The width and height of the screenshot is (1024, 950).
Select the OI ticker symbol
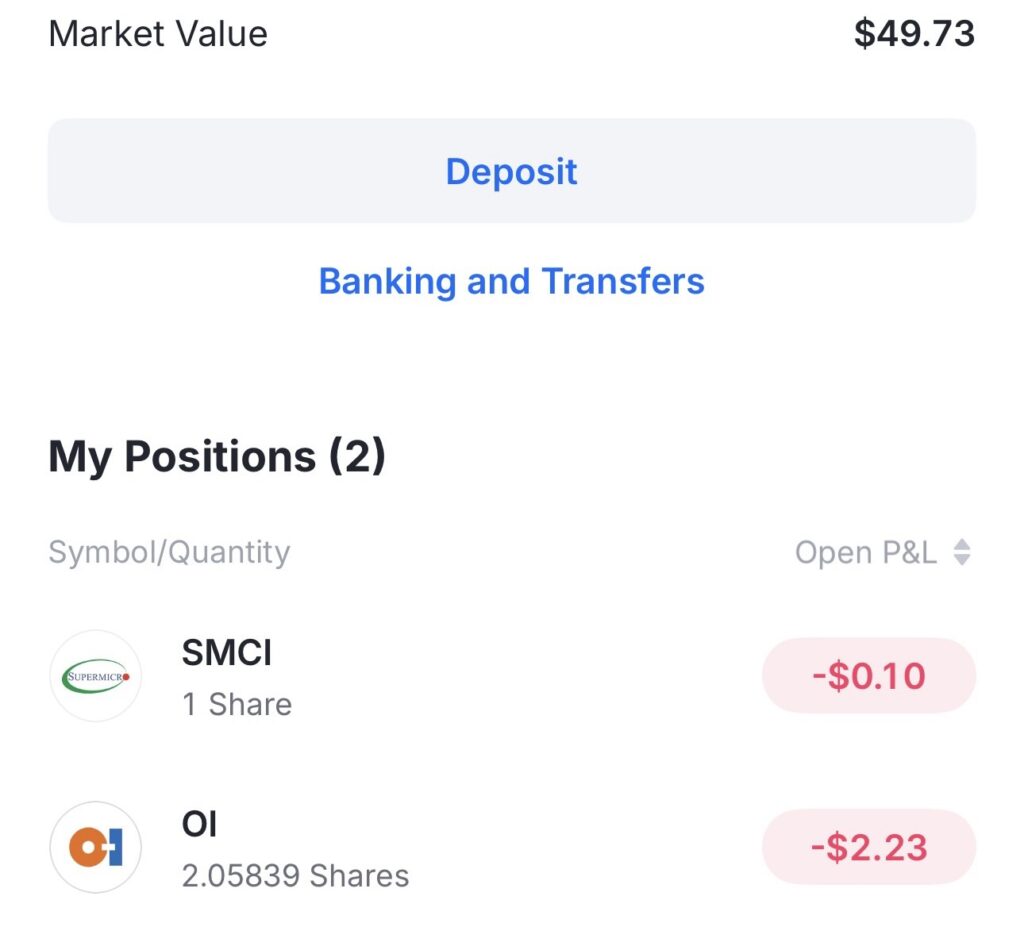coord(199,825)
